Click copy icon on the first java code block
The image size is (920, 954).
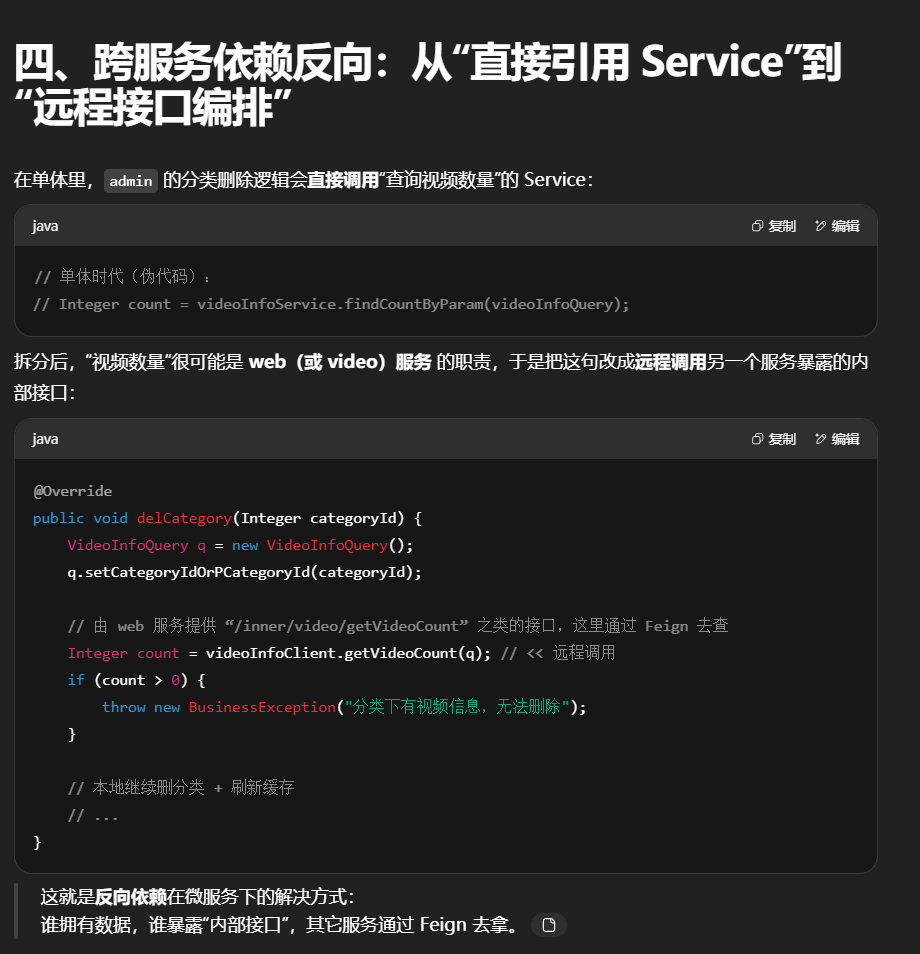point(758,226)
